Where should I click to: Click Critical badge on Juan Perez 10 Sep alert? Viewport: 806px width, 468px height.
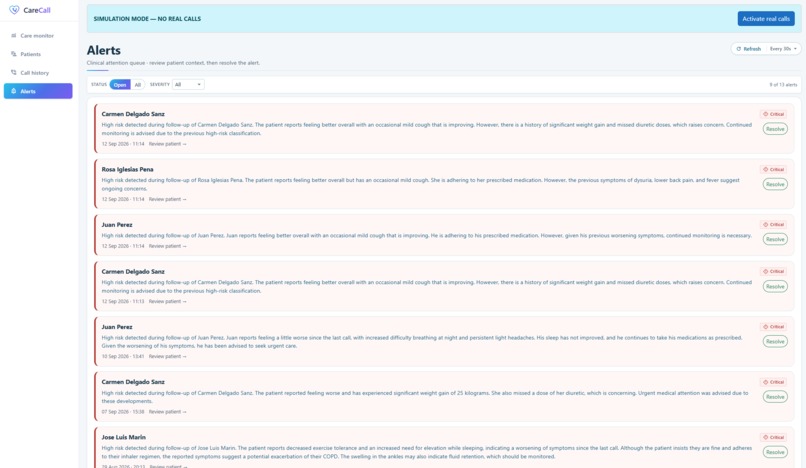tap(774, 327)
